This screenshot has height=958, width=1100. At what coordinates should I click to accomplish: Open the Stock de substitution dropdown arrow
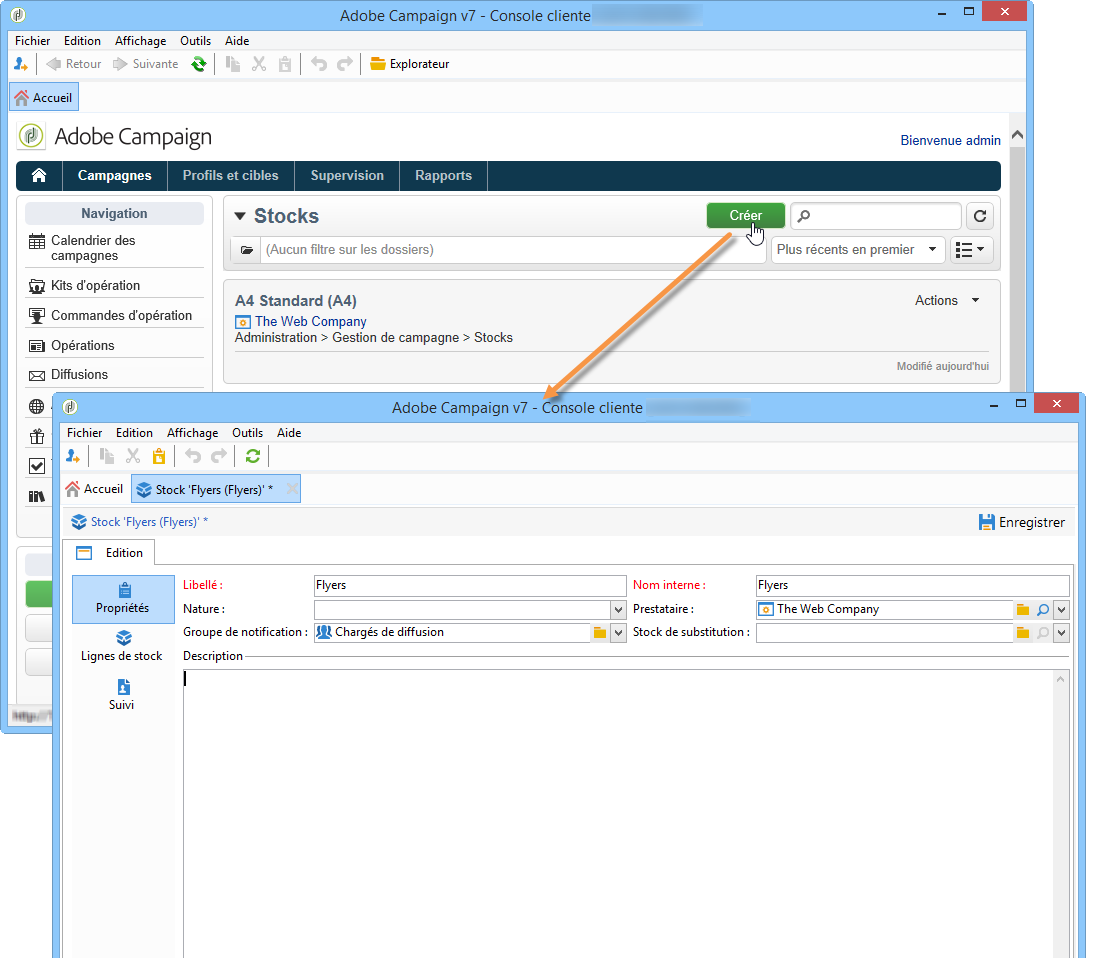coord(1061,633)
